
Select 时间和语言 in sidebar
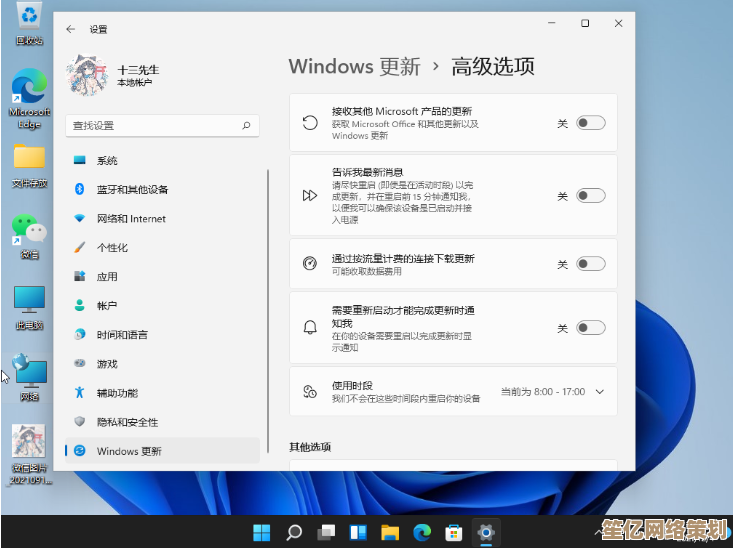(122, 335)
